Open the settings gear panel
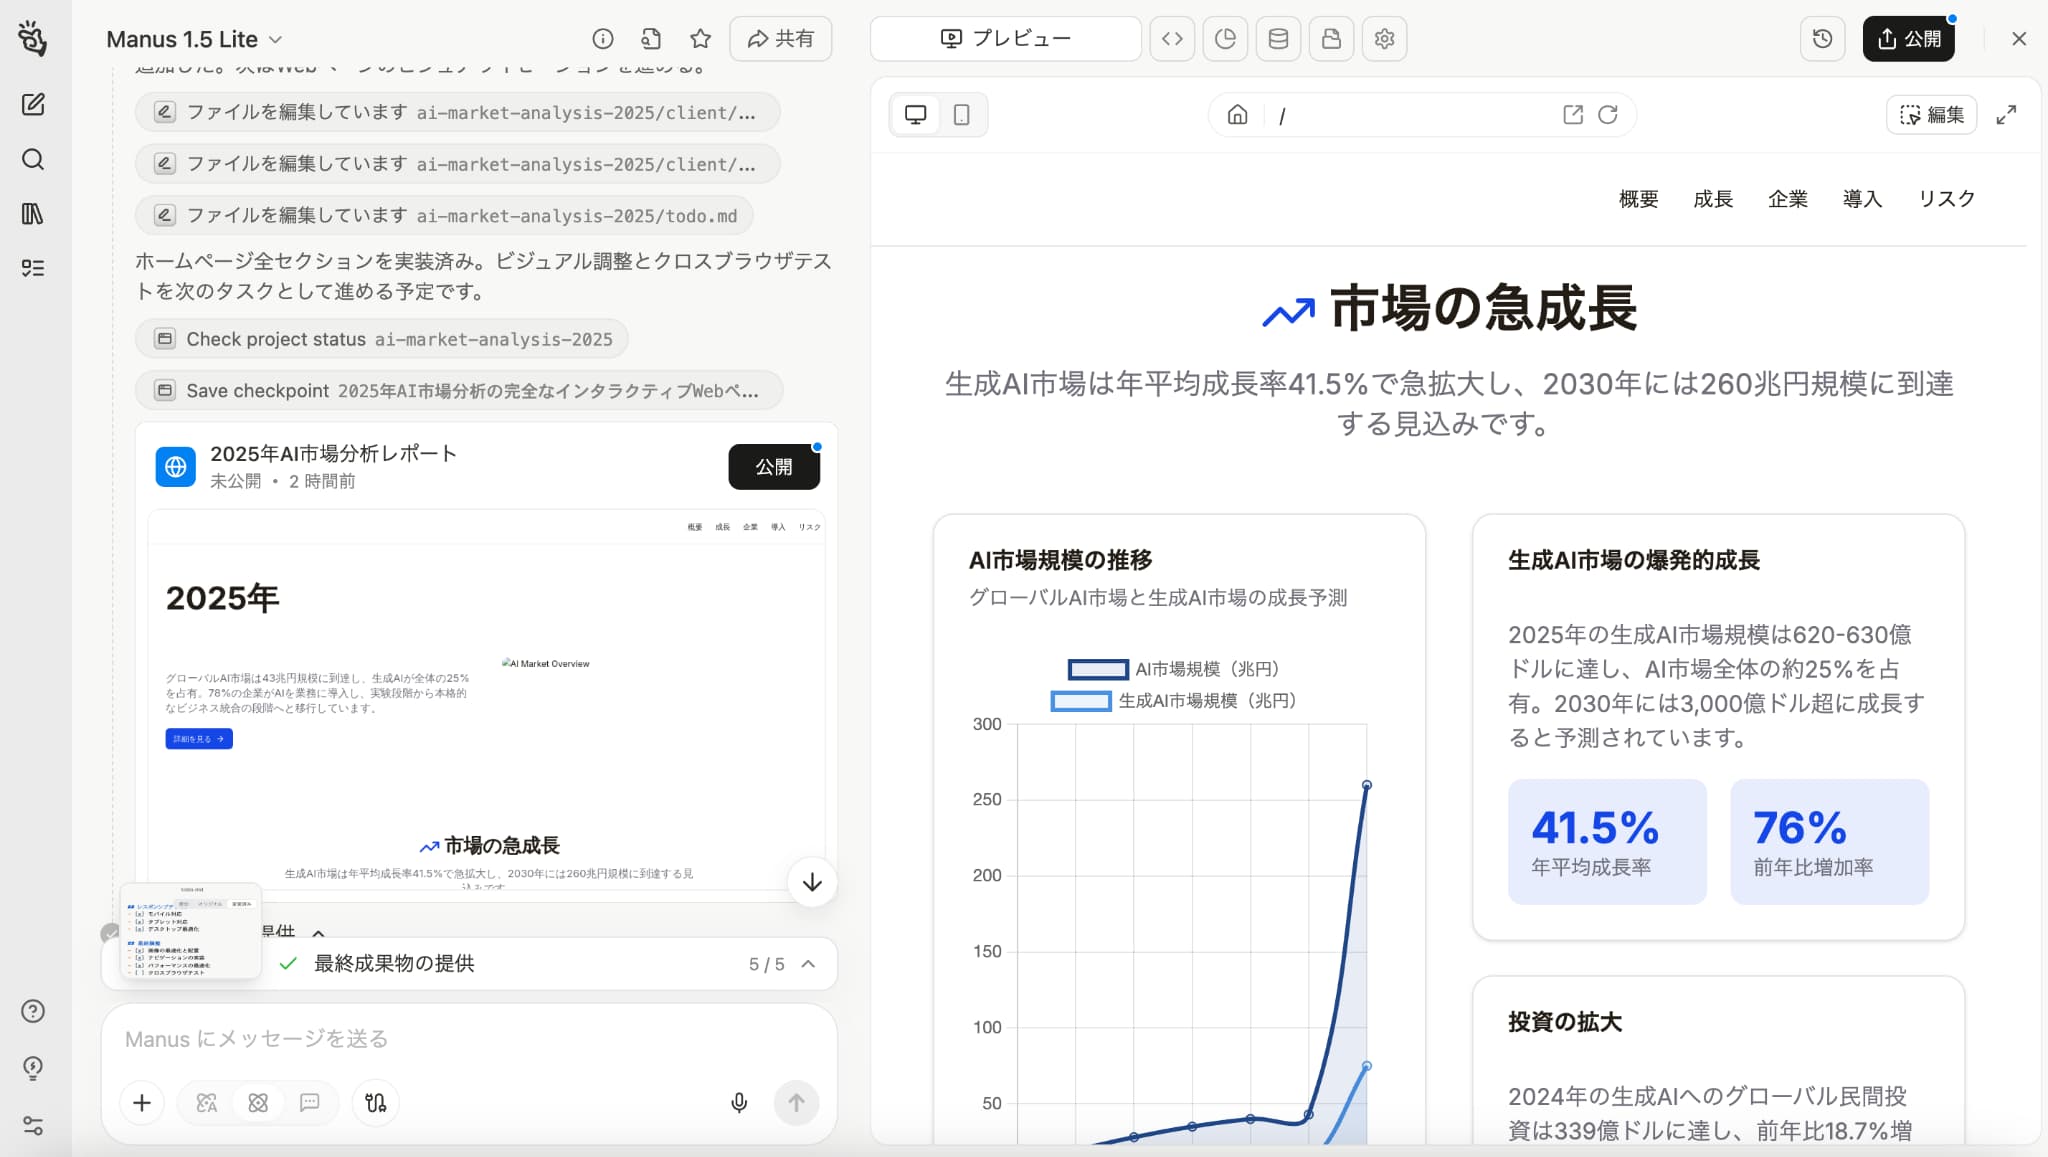 (x=1384, y=38)
